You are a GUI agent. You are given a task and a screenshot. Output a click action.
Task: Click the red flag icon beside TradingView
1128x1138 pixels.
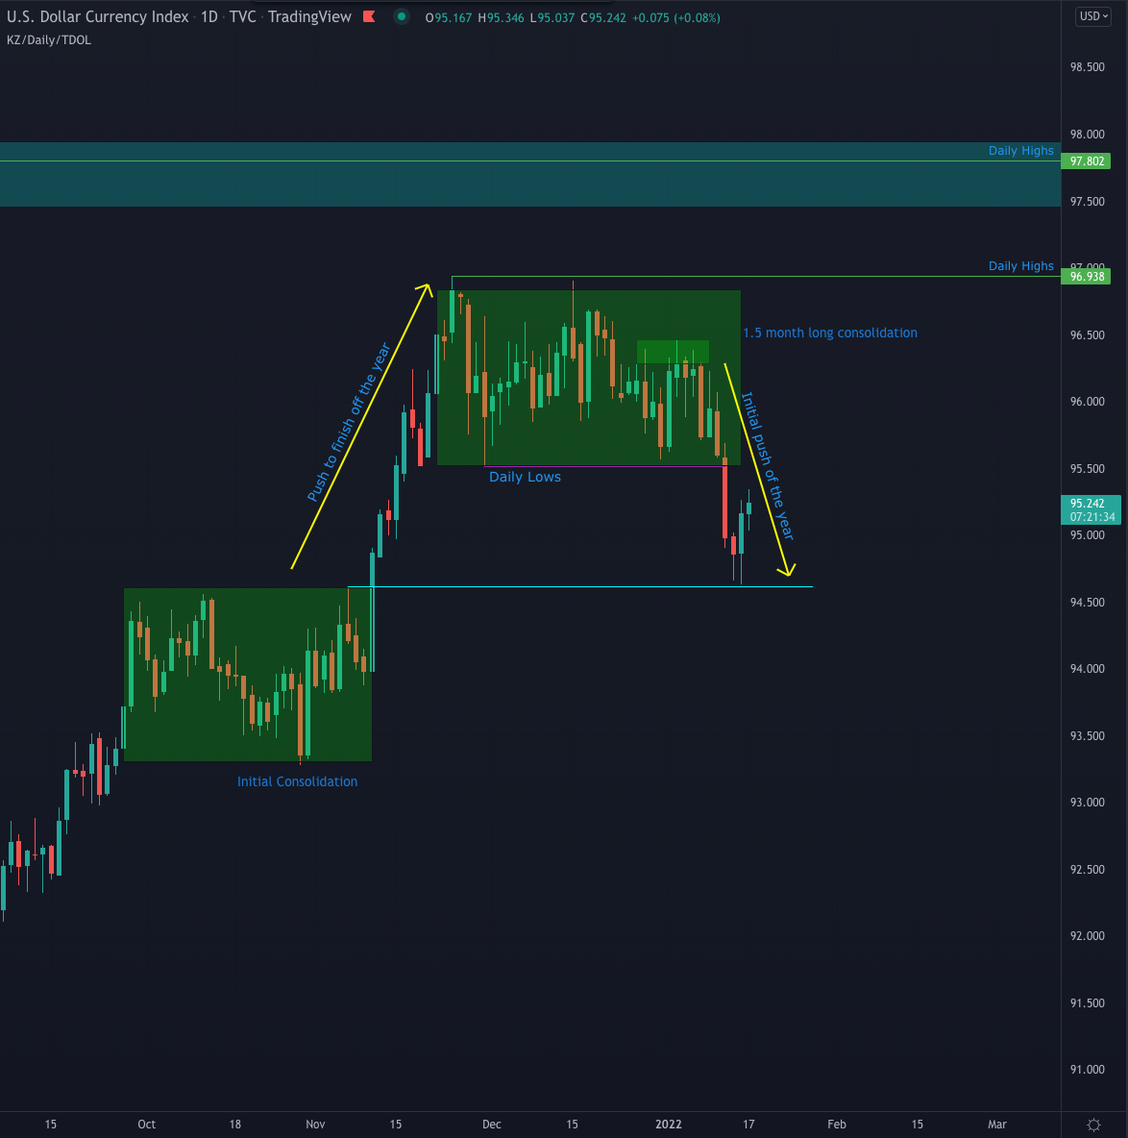(369, 17)
